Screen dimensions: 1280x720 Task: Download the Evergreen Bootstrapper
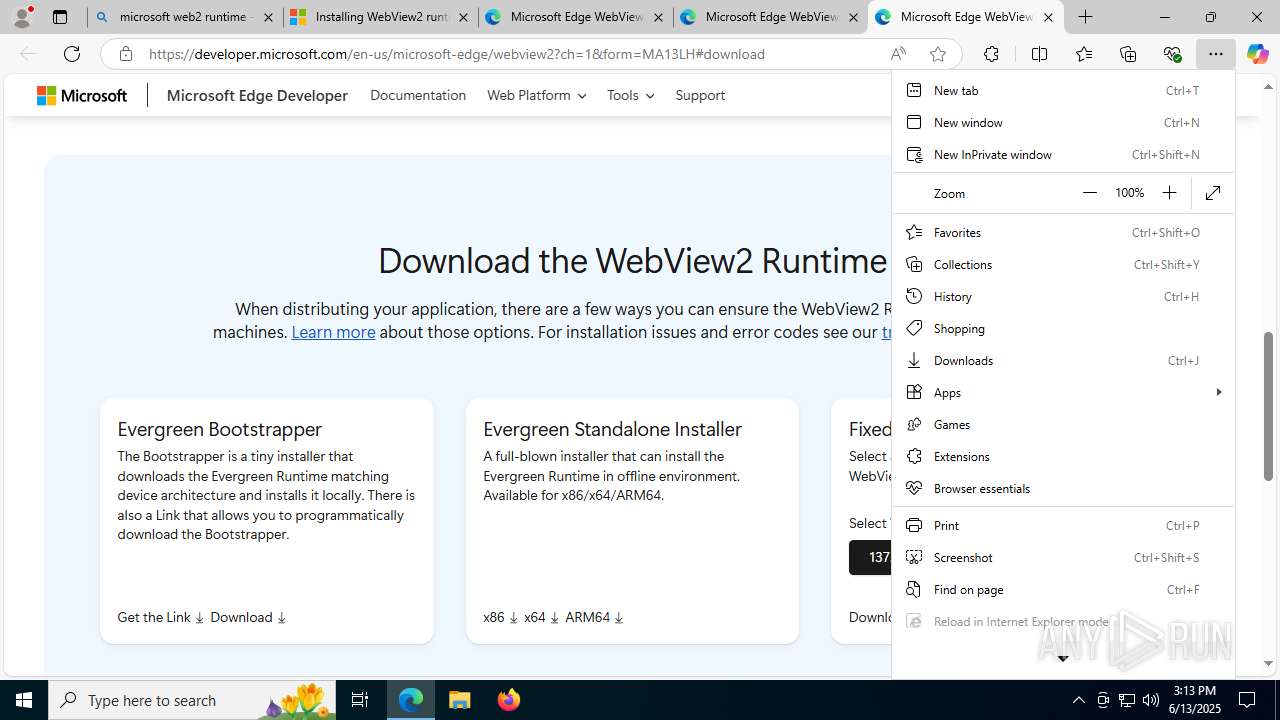[x=248, y=617]
